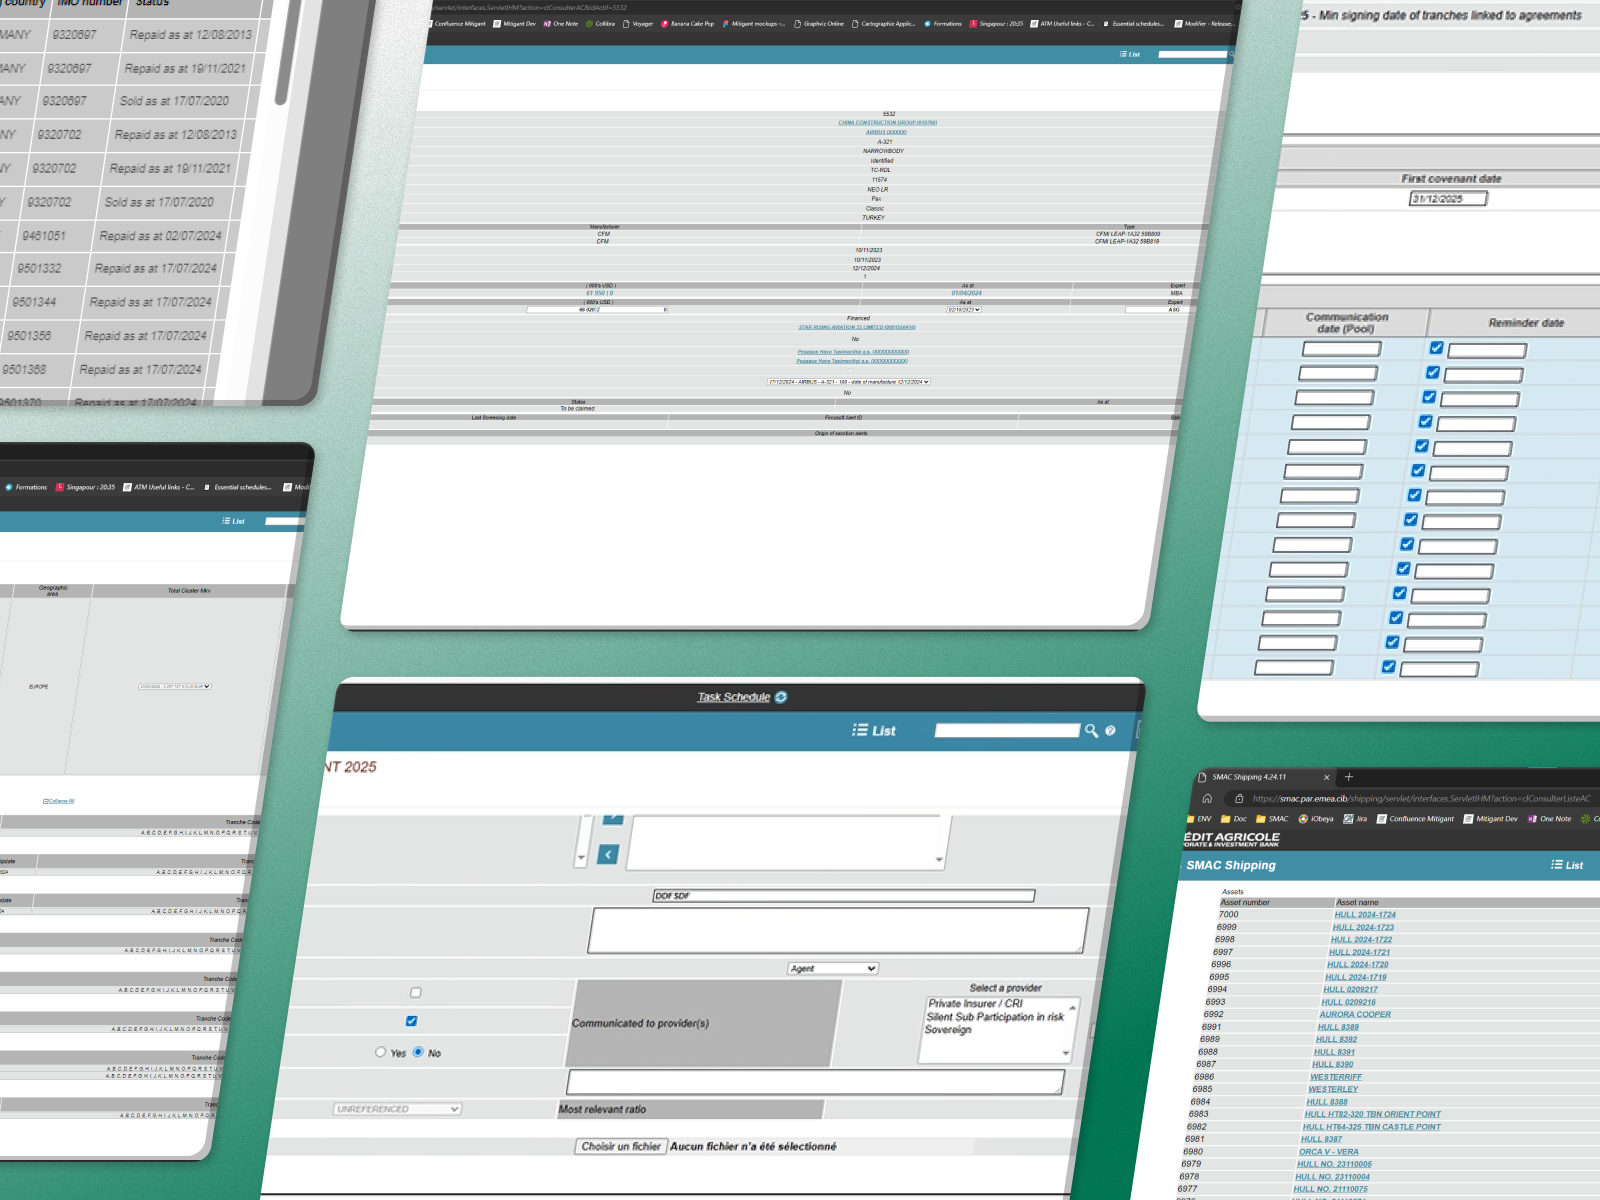Click the scrollbar in the IMO number table
The image size is (1600, 1200).
[x=285, y=52]
